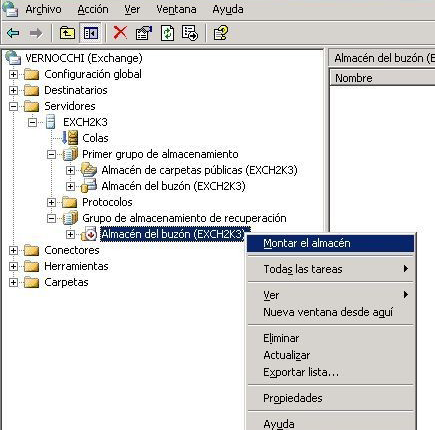Click the green Refresh toolbar icon

point(167,33)
